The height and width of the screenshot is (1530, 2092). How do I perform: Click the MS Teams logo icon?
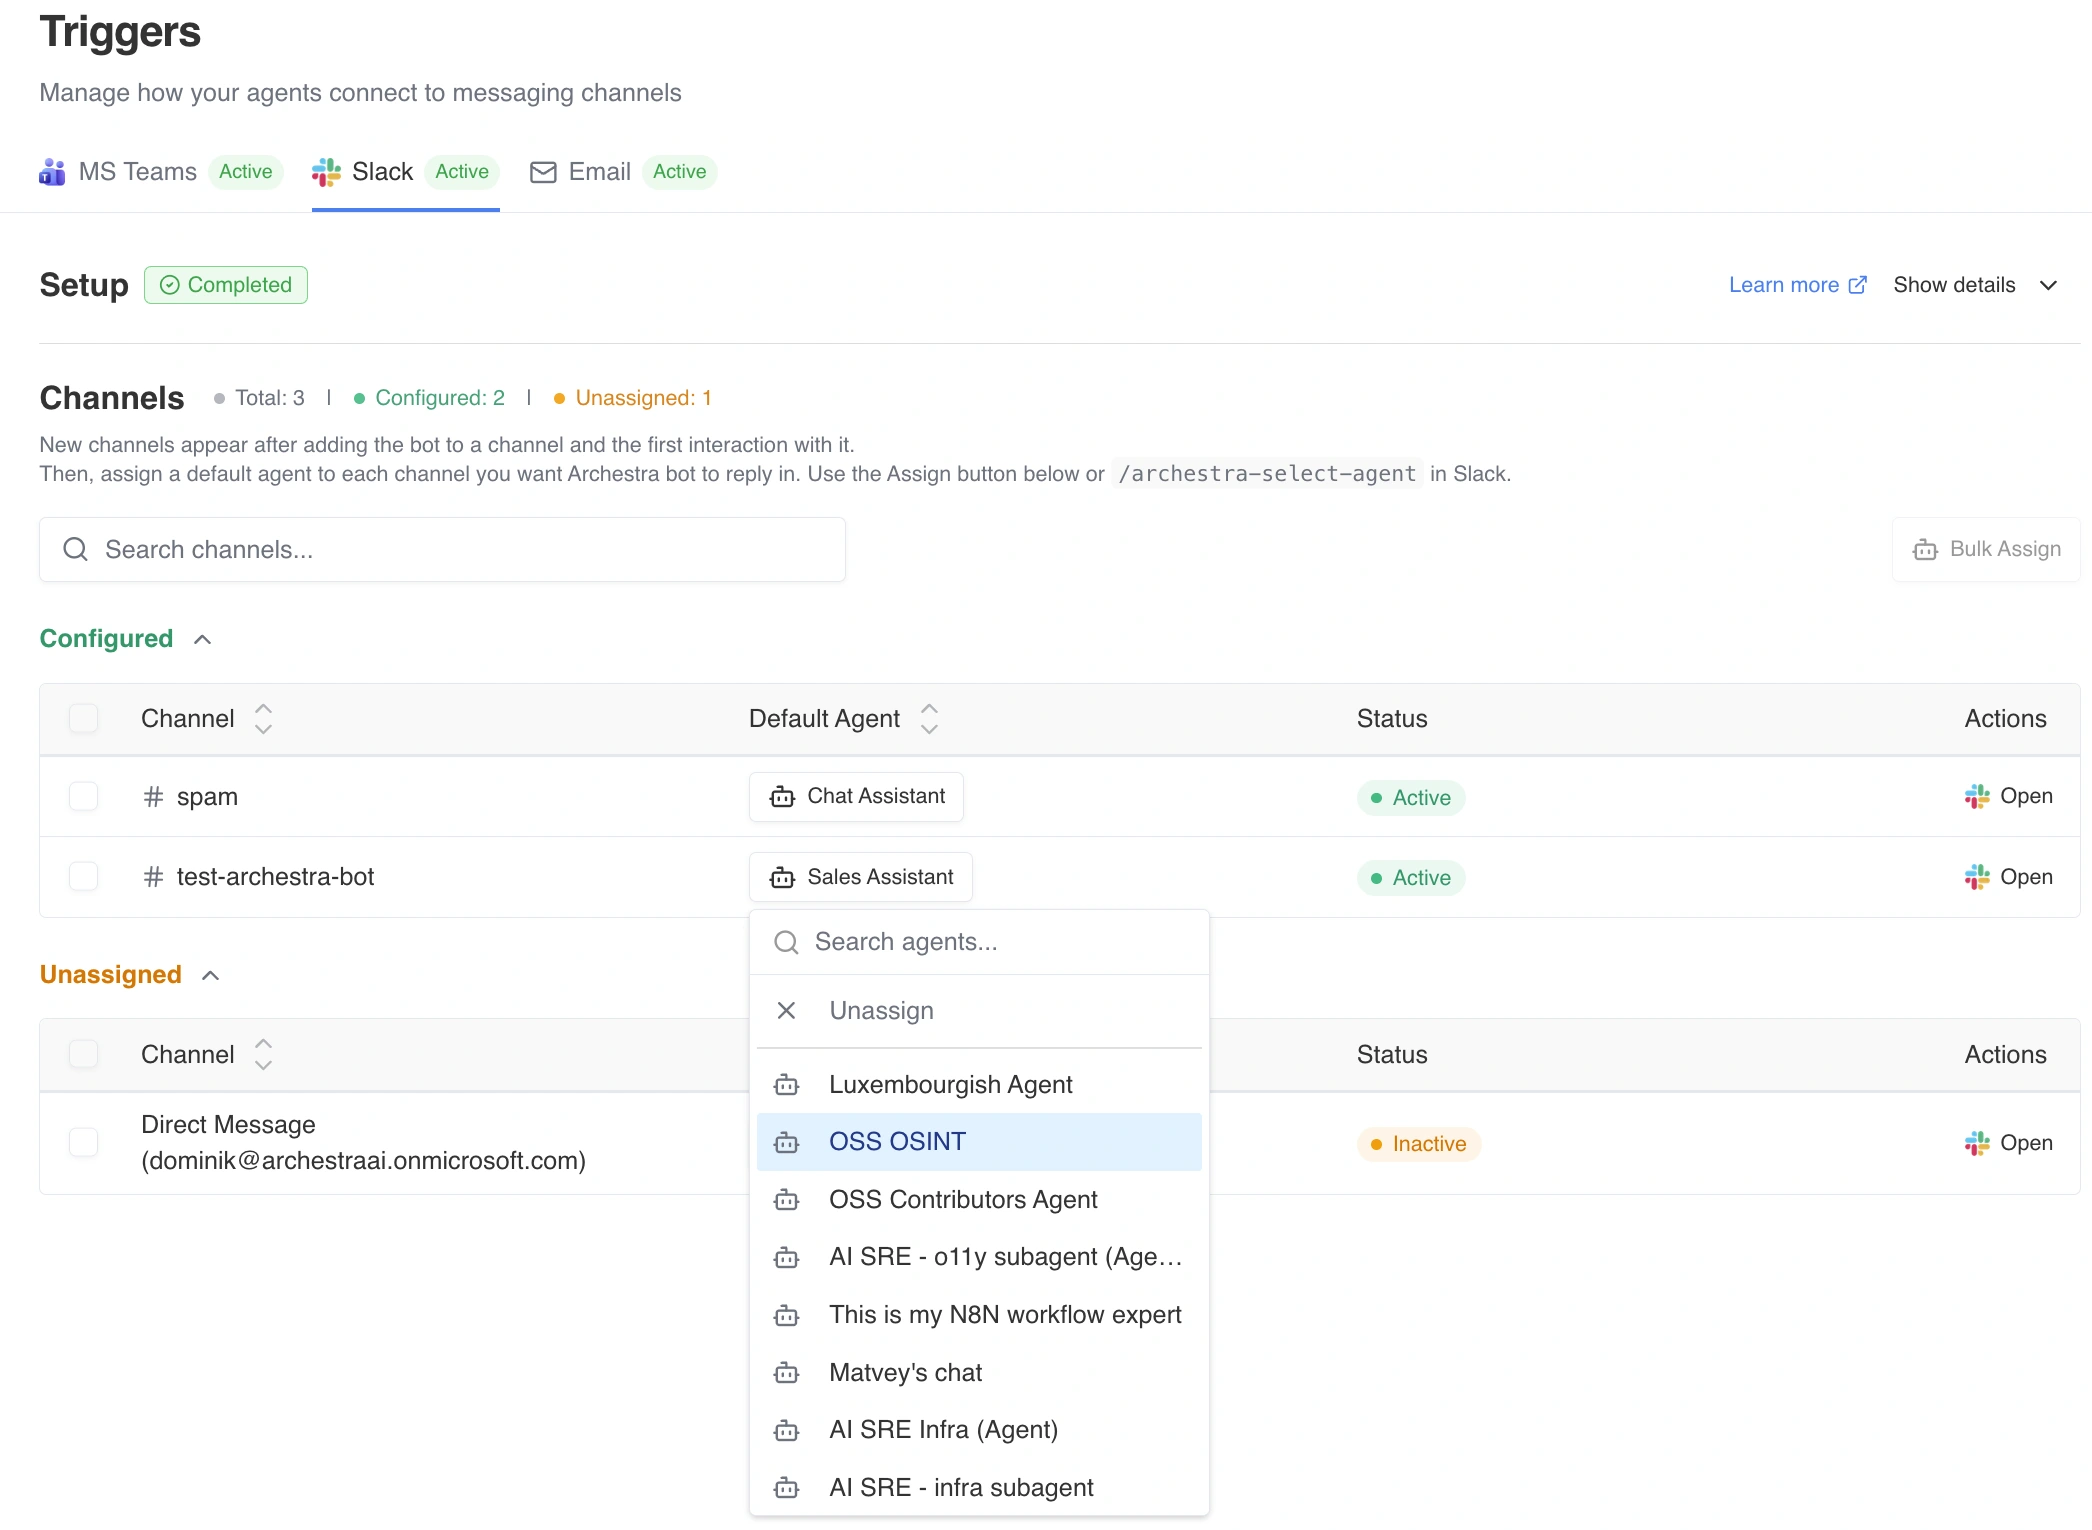click(x=52, y=172)
